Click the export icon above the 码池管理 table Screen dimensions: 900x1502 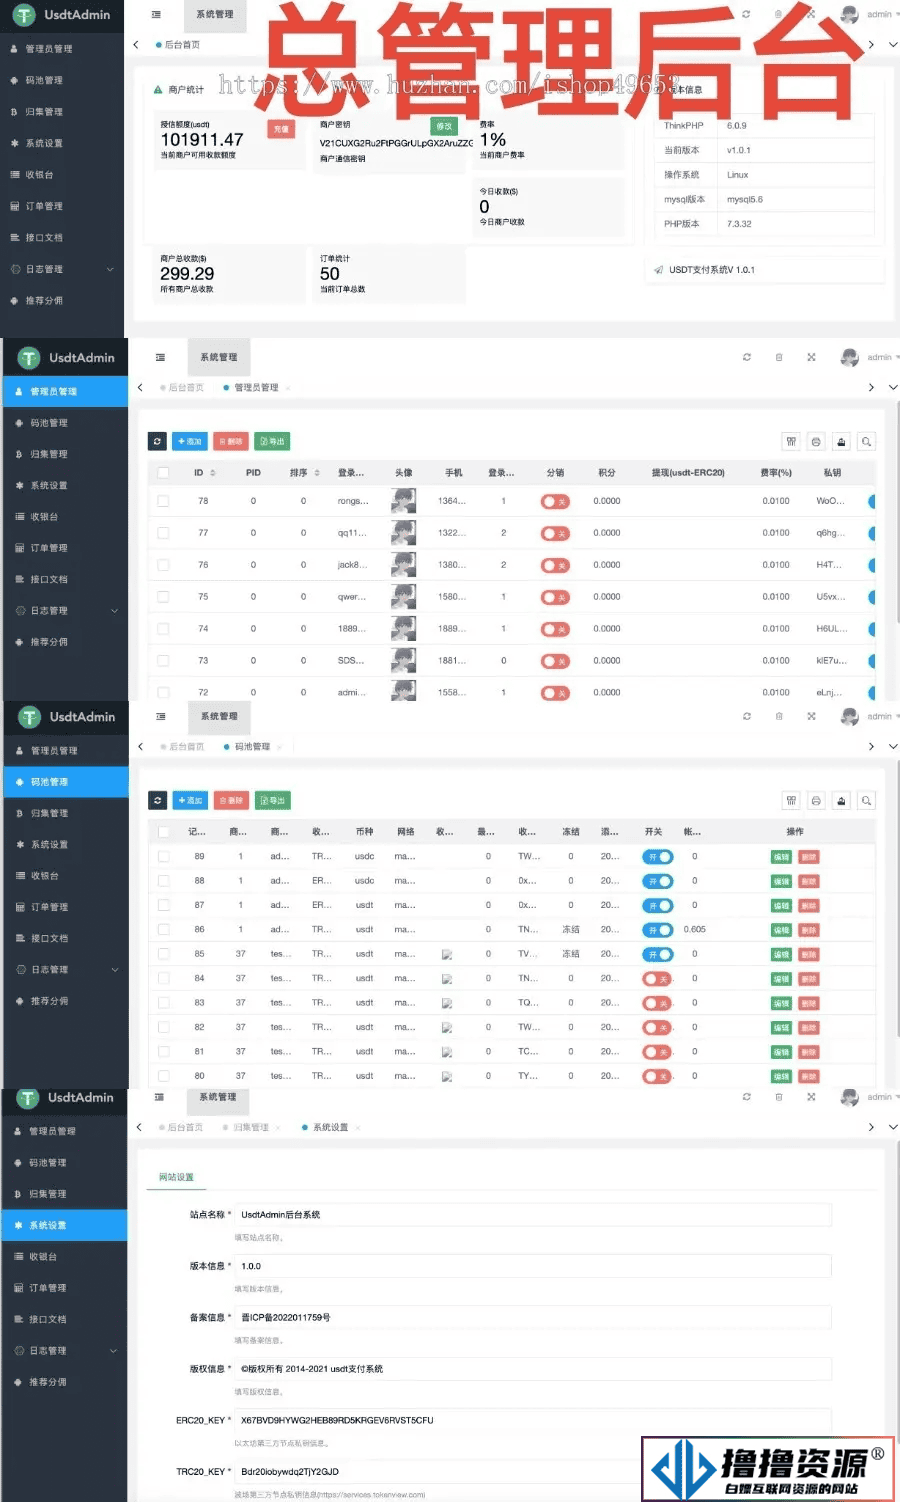tap(841, 800)
